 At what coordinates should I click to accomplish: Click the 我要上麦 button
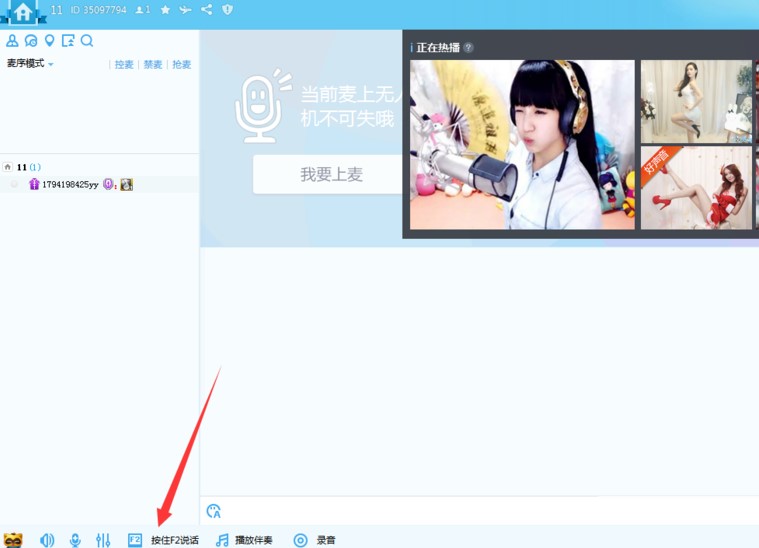click(x=328, y=174)
